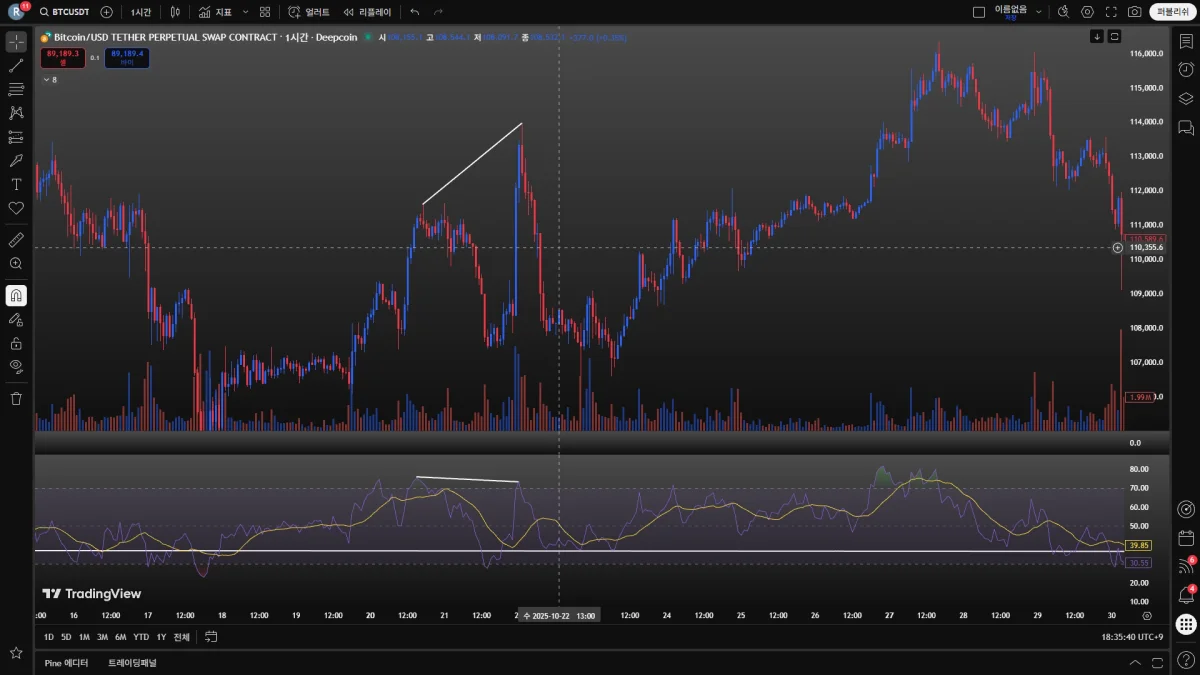Toggle magnet mode for drawings
1200x675 pixels.
tap(16, 295)
